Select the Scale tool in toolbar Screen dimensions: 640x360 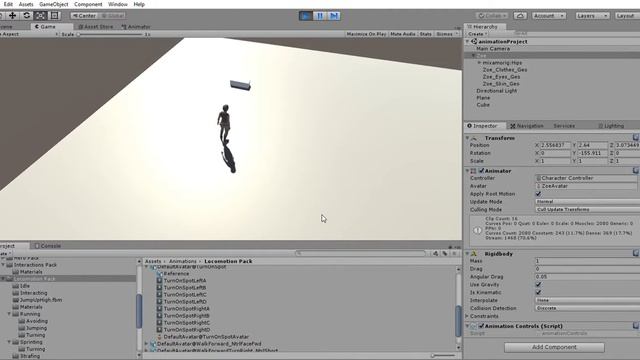coord(40,16)
